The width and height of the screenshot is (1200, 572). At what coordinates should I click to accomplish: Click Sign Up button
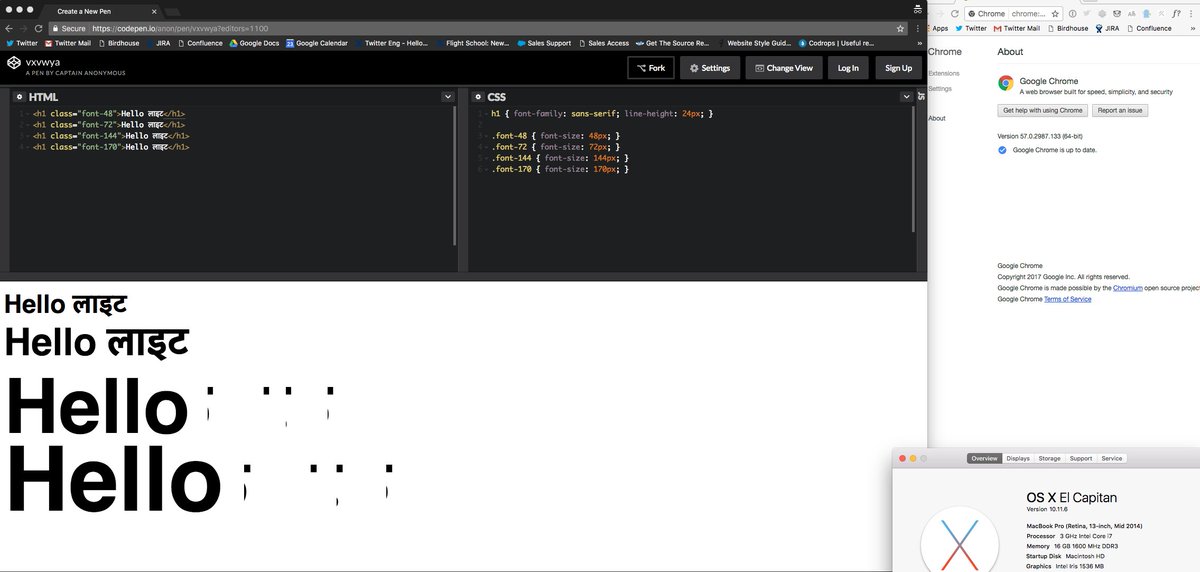pos(899,68)
